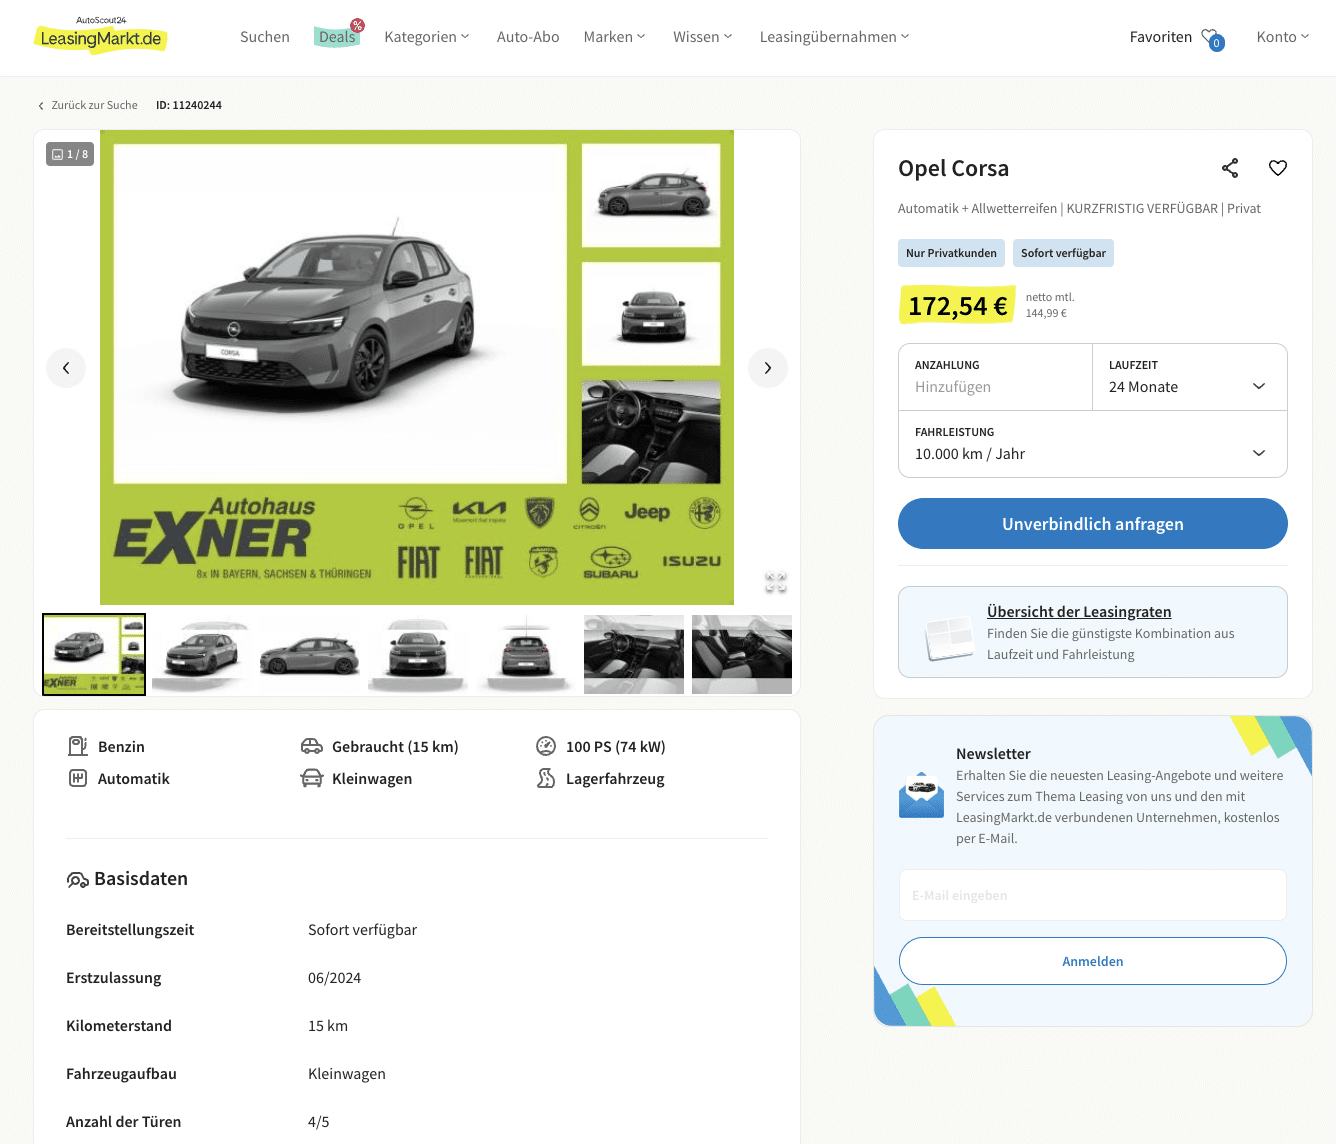This screenshot has width=1336, height=1144.
Task: Show next gallery image arrow
Action: coord(768,368)
